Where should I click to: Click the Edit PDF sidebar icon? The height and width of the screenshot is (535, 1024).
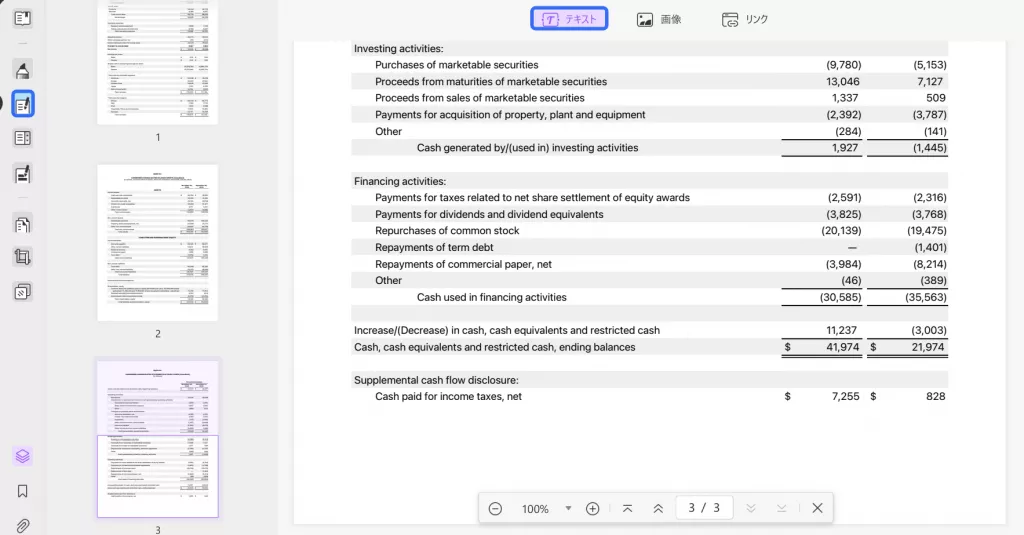click(22, 105)
